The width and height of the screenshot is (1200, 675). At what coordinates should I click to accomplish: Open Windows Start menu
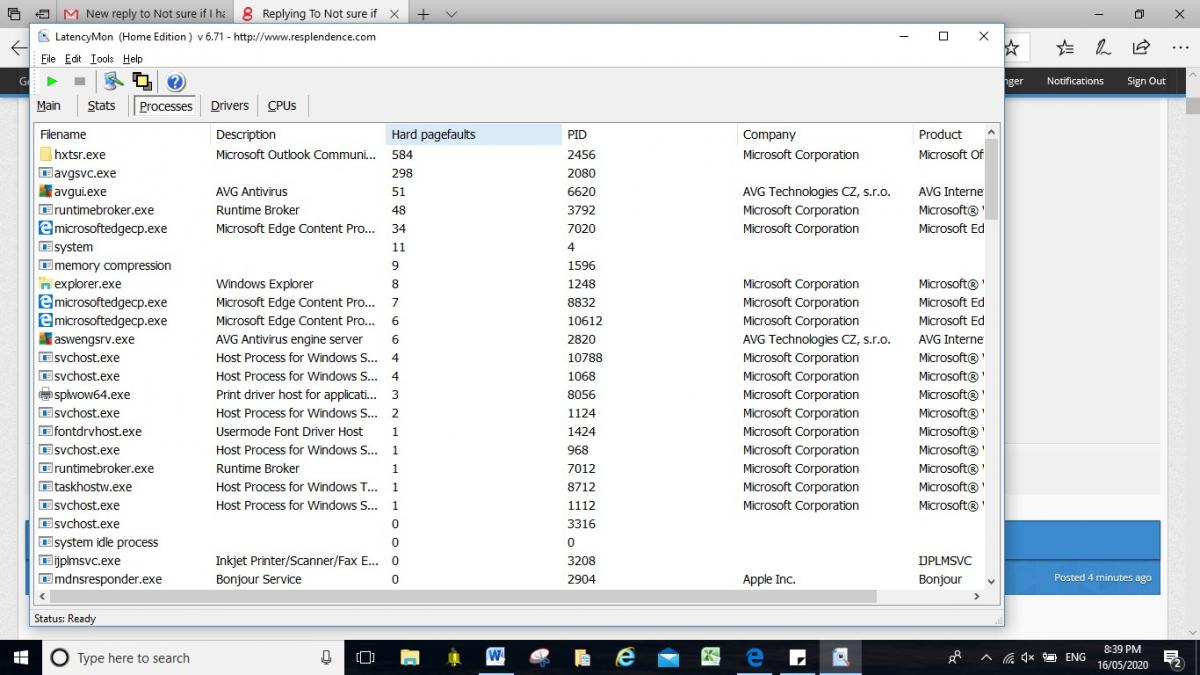tap(20, 657)
